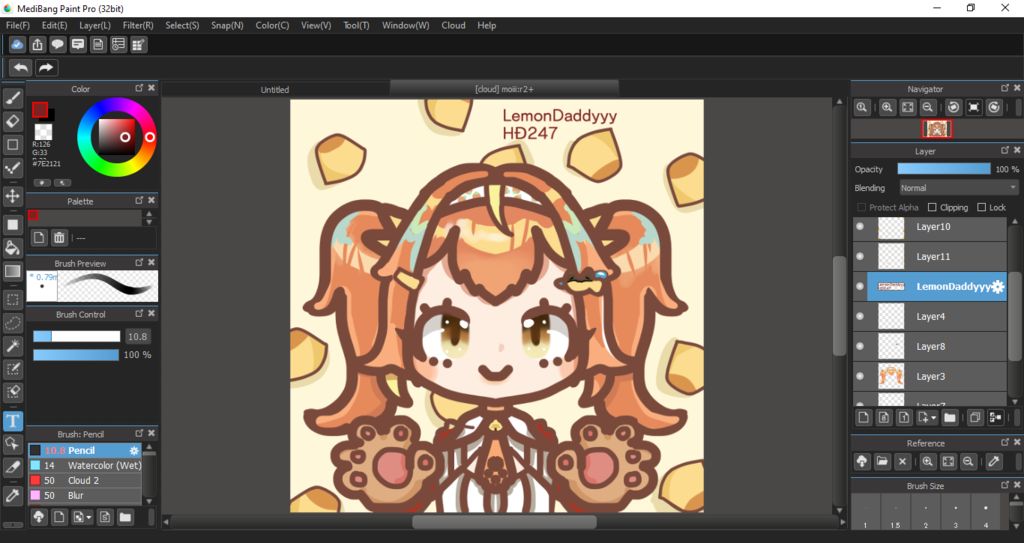Select the Watercolor (Wet) brush

tap(85, 465)
